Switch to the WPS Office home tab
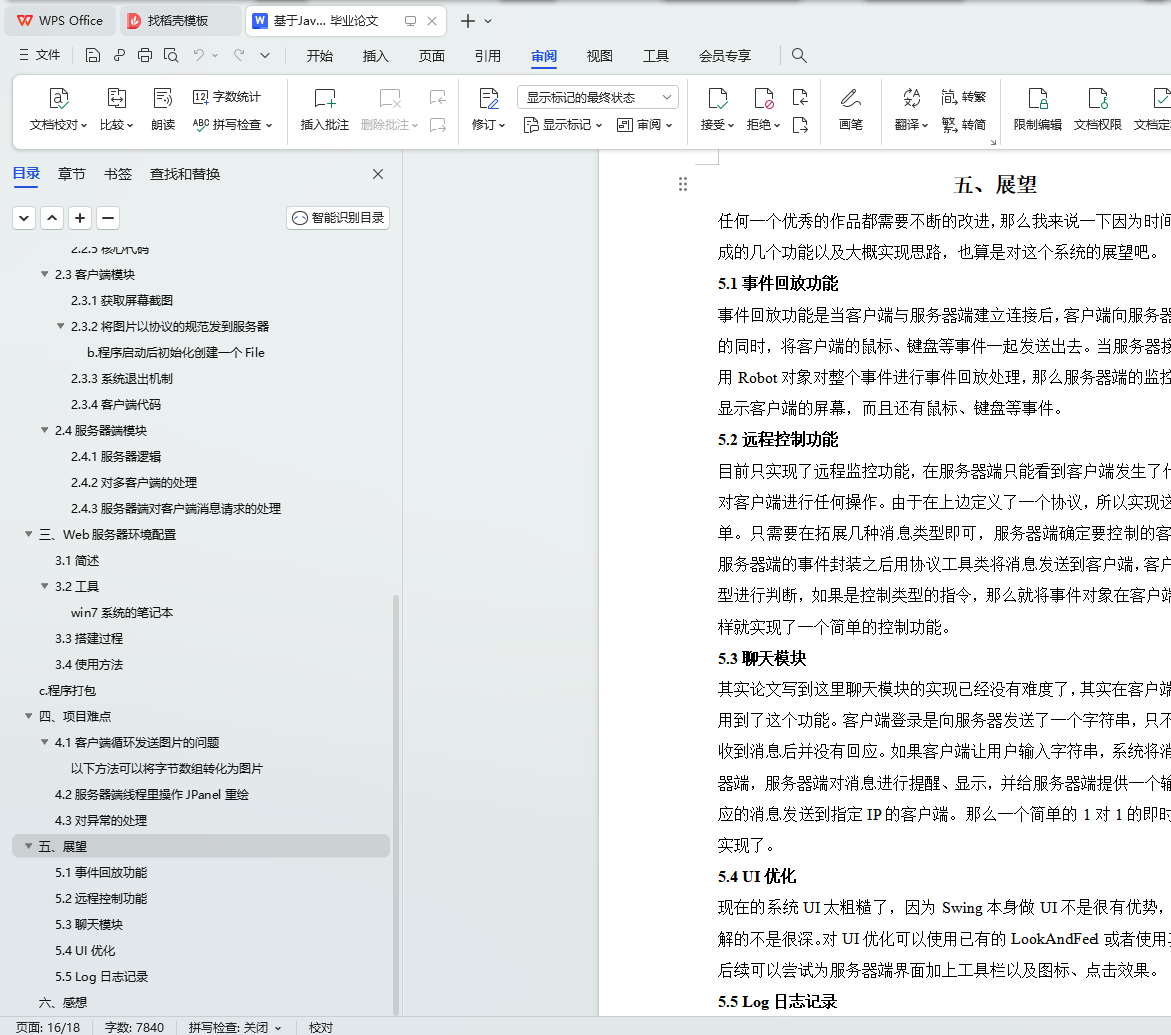 (x=60, y=21)
